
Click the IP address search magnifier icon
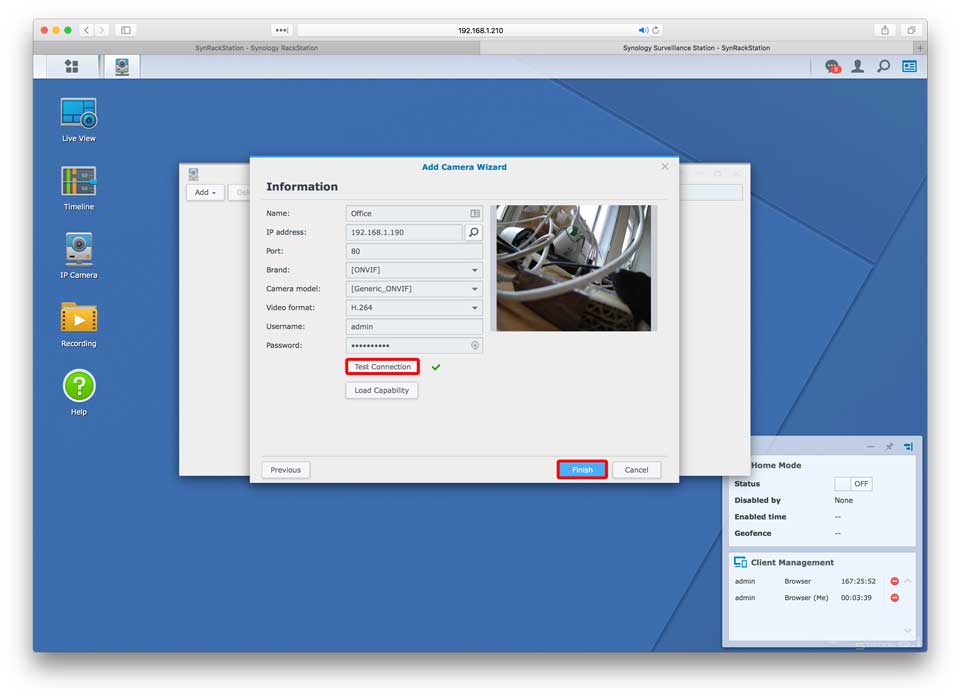click(x=473, y=232)
